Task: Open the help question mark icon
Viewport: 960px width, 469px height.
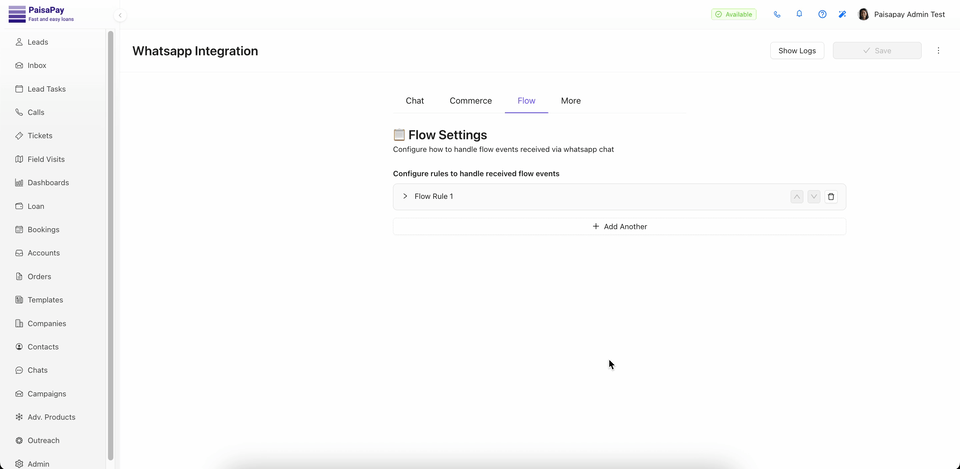Action: (822, 14)
